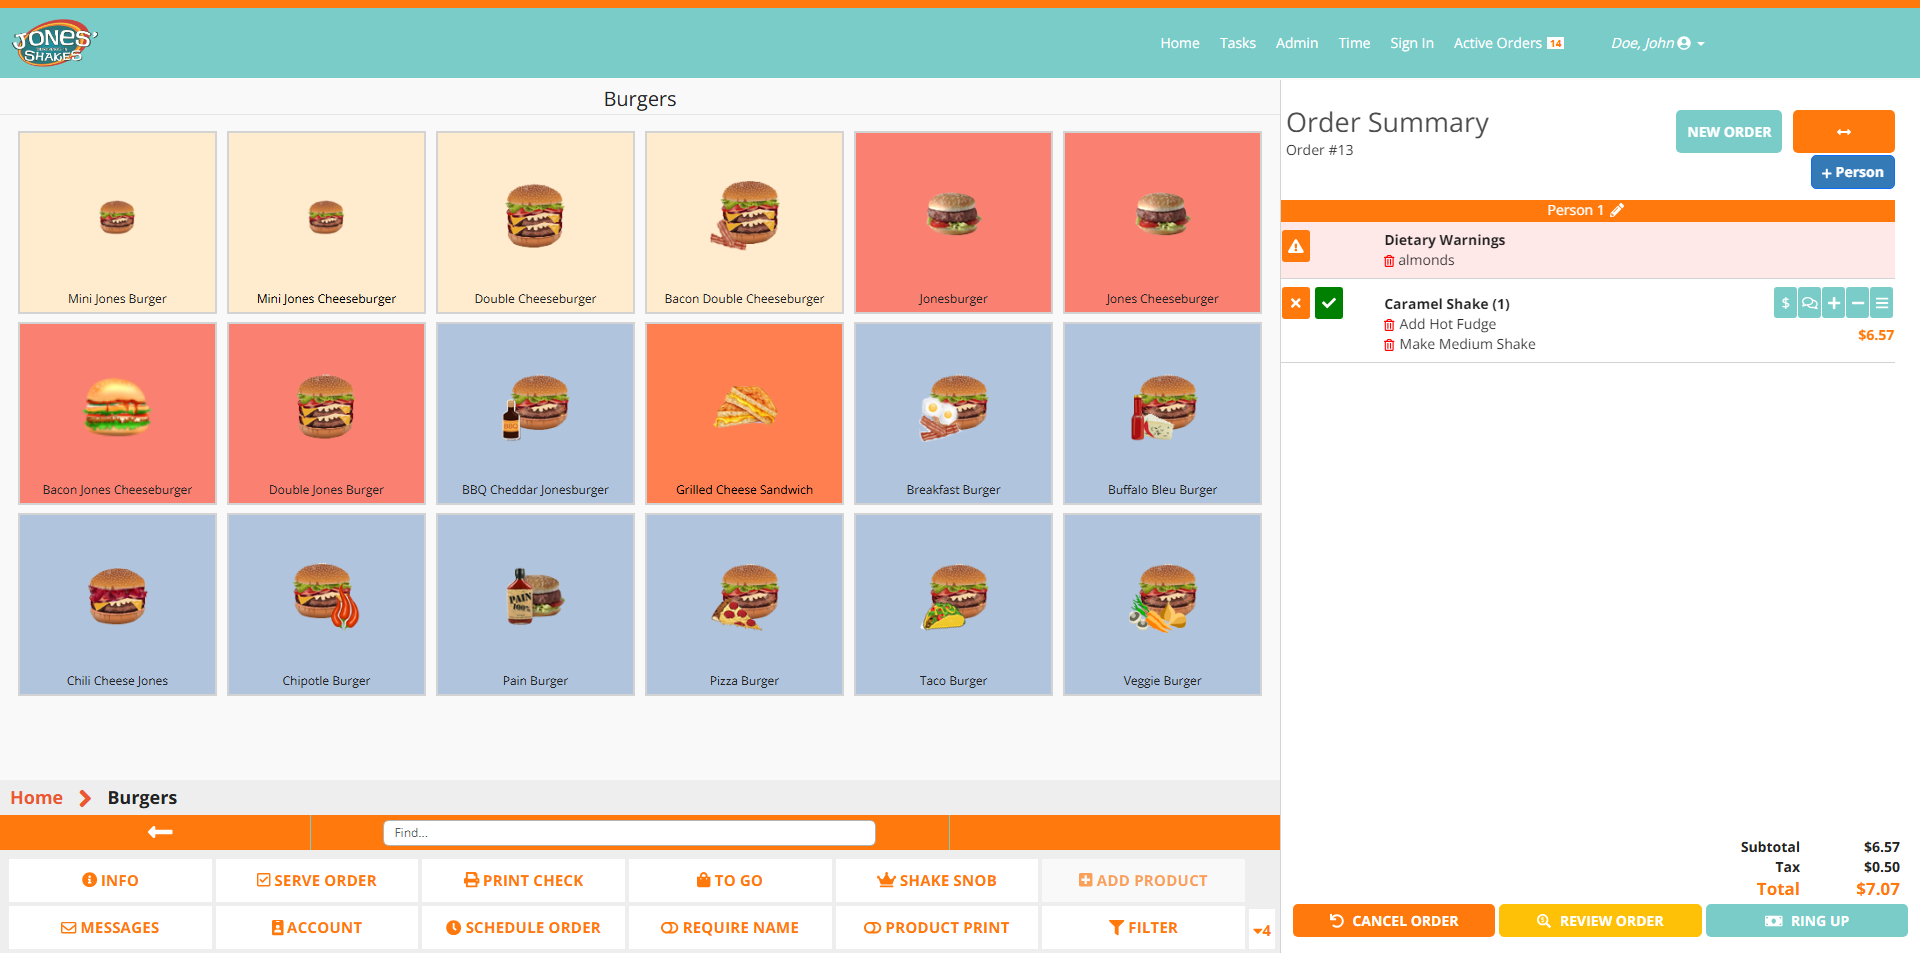Remove the Make Medium Shake modifier
1920x953 pixels.
(x=1389, y=345)
